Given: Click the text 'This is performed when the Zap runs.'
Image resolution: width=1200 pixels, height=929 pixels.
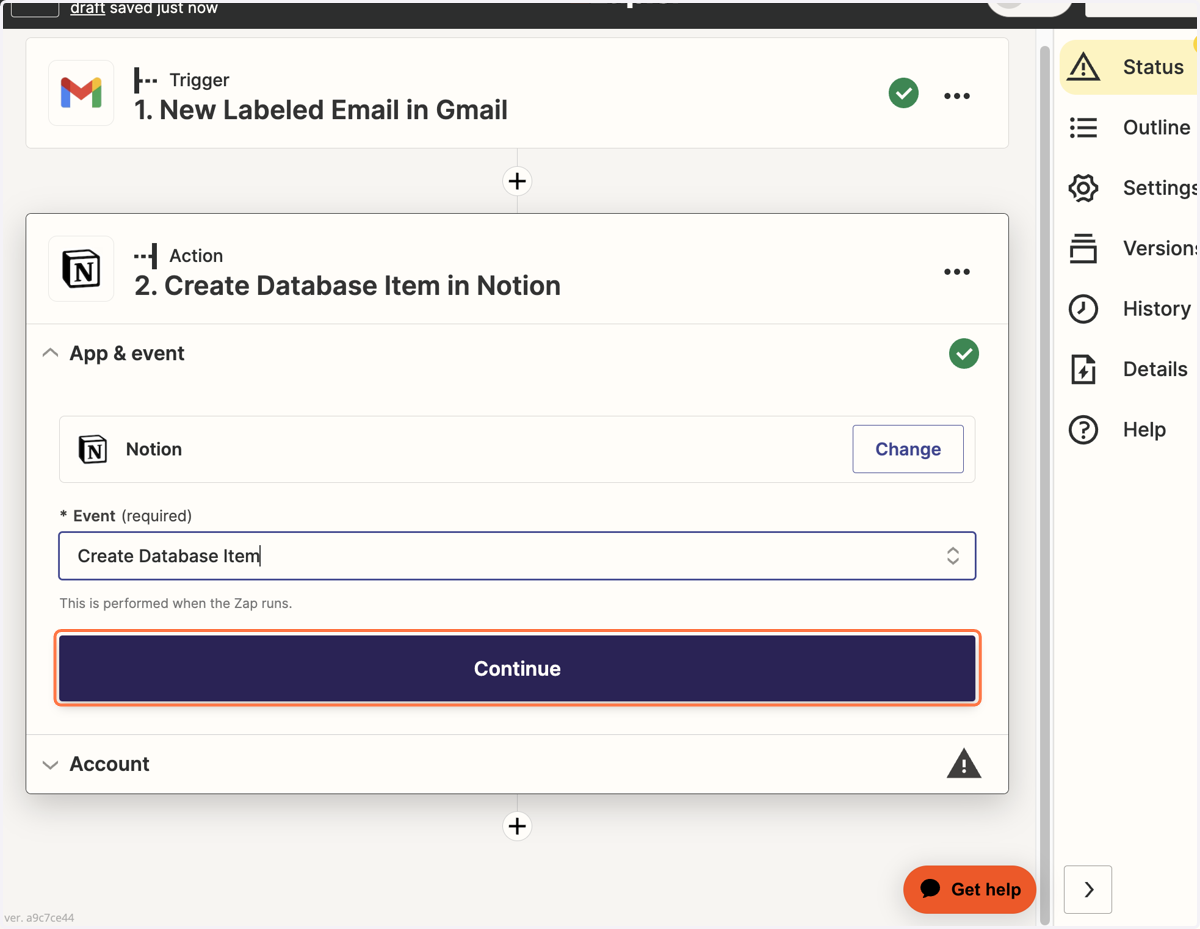Looking at the screenshot, I should [176, 603].
